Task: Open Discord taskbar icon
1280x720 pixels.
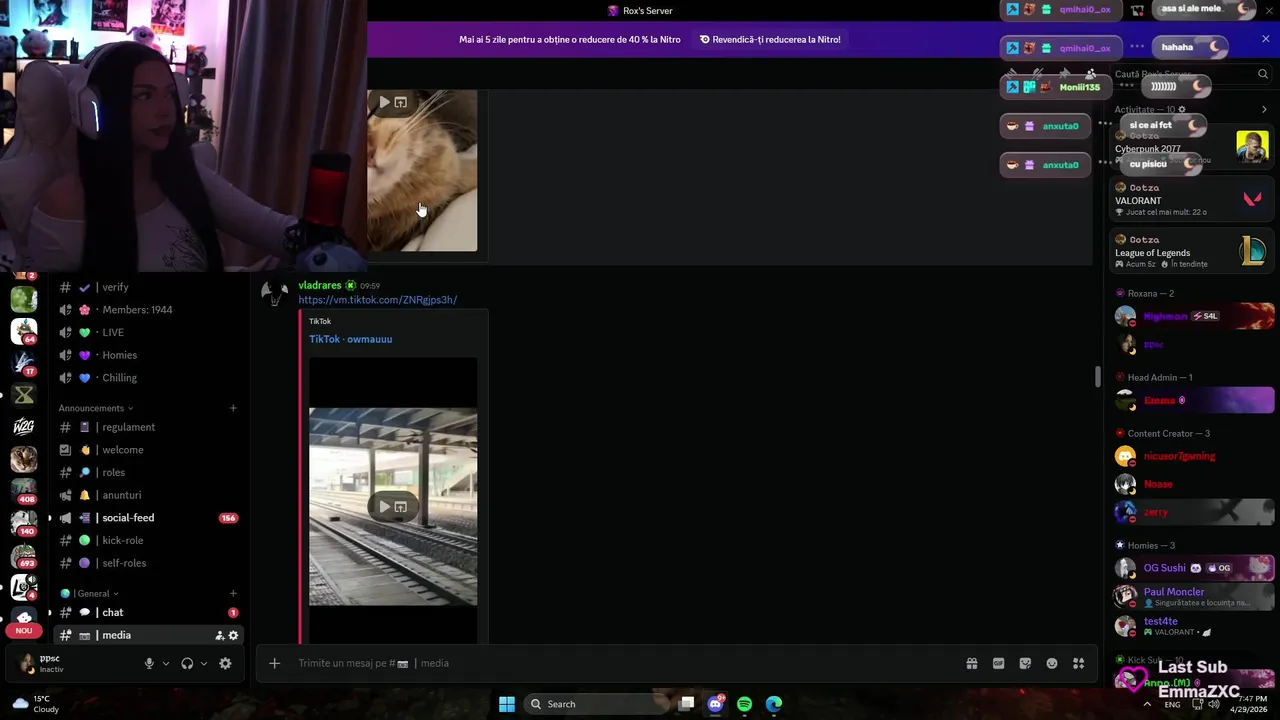Action: 715,704
